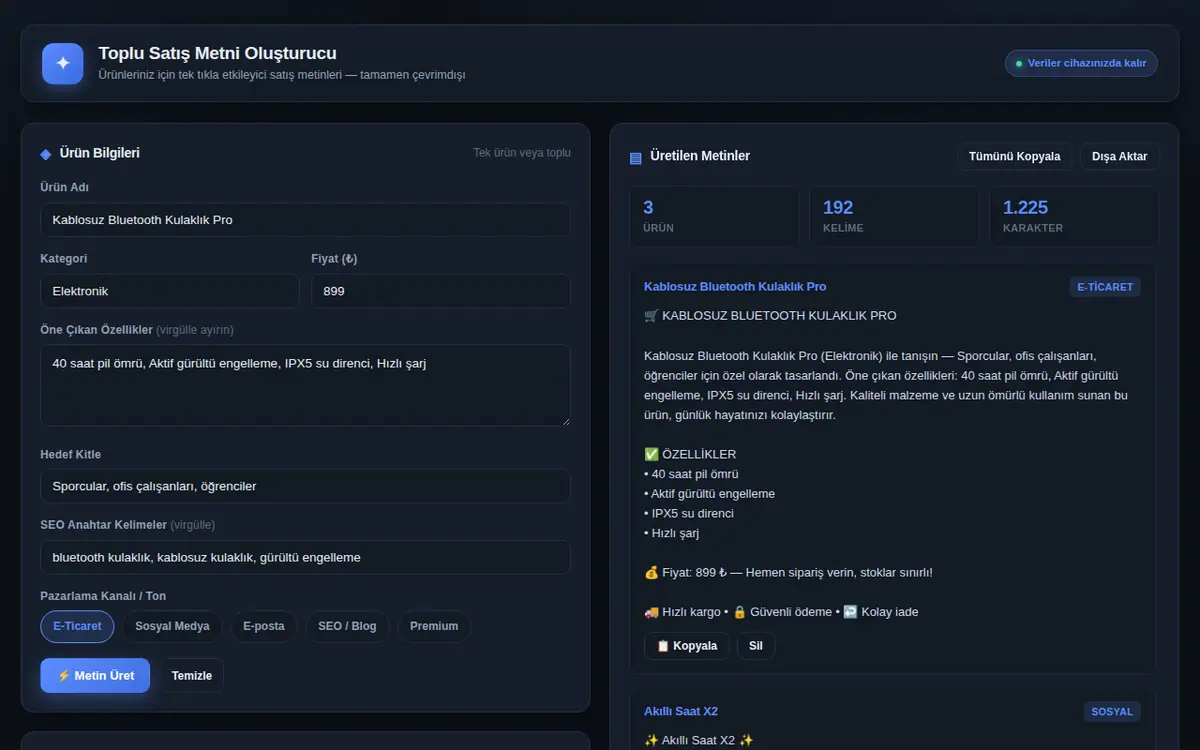Select the SEO / Blog tone chip

pos(347,626)
